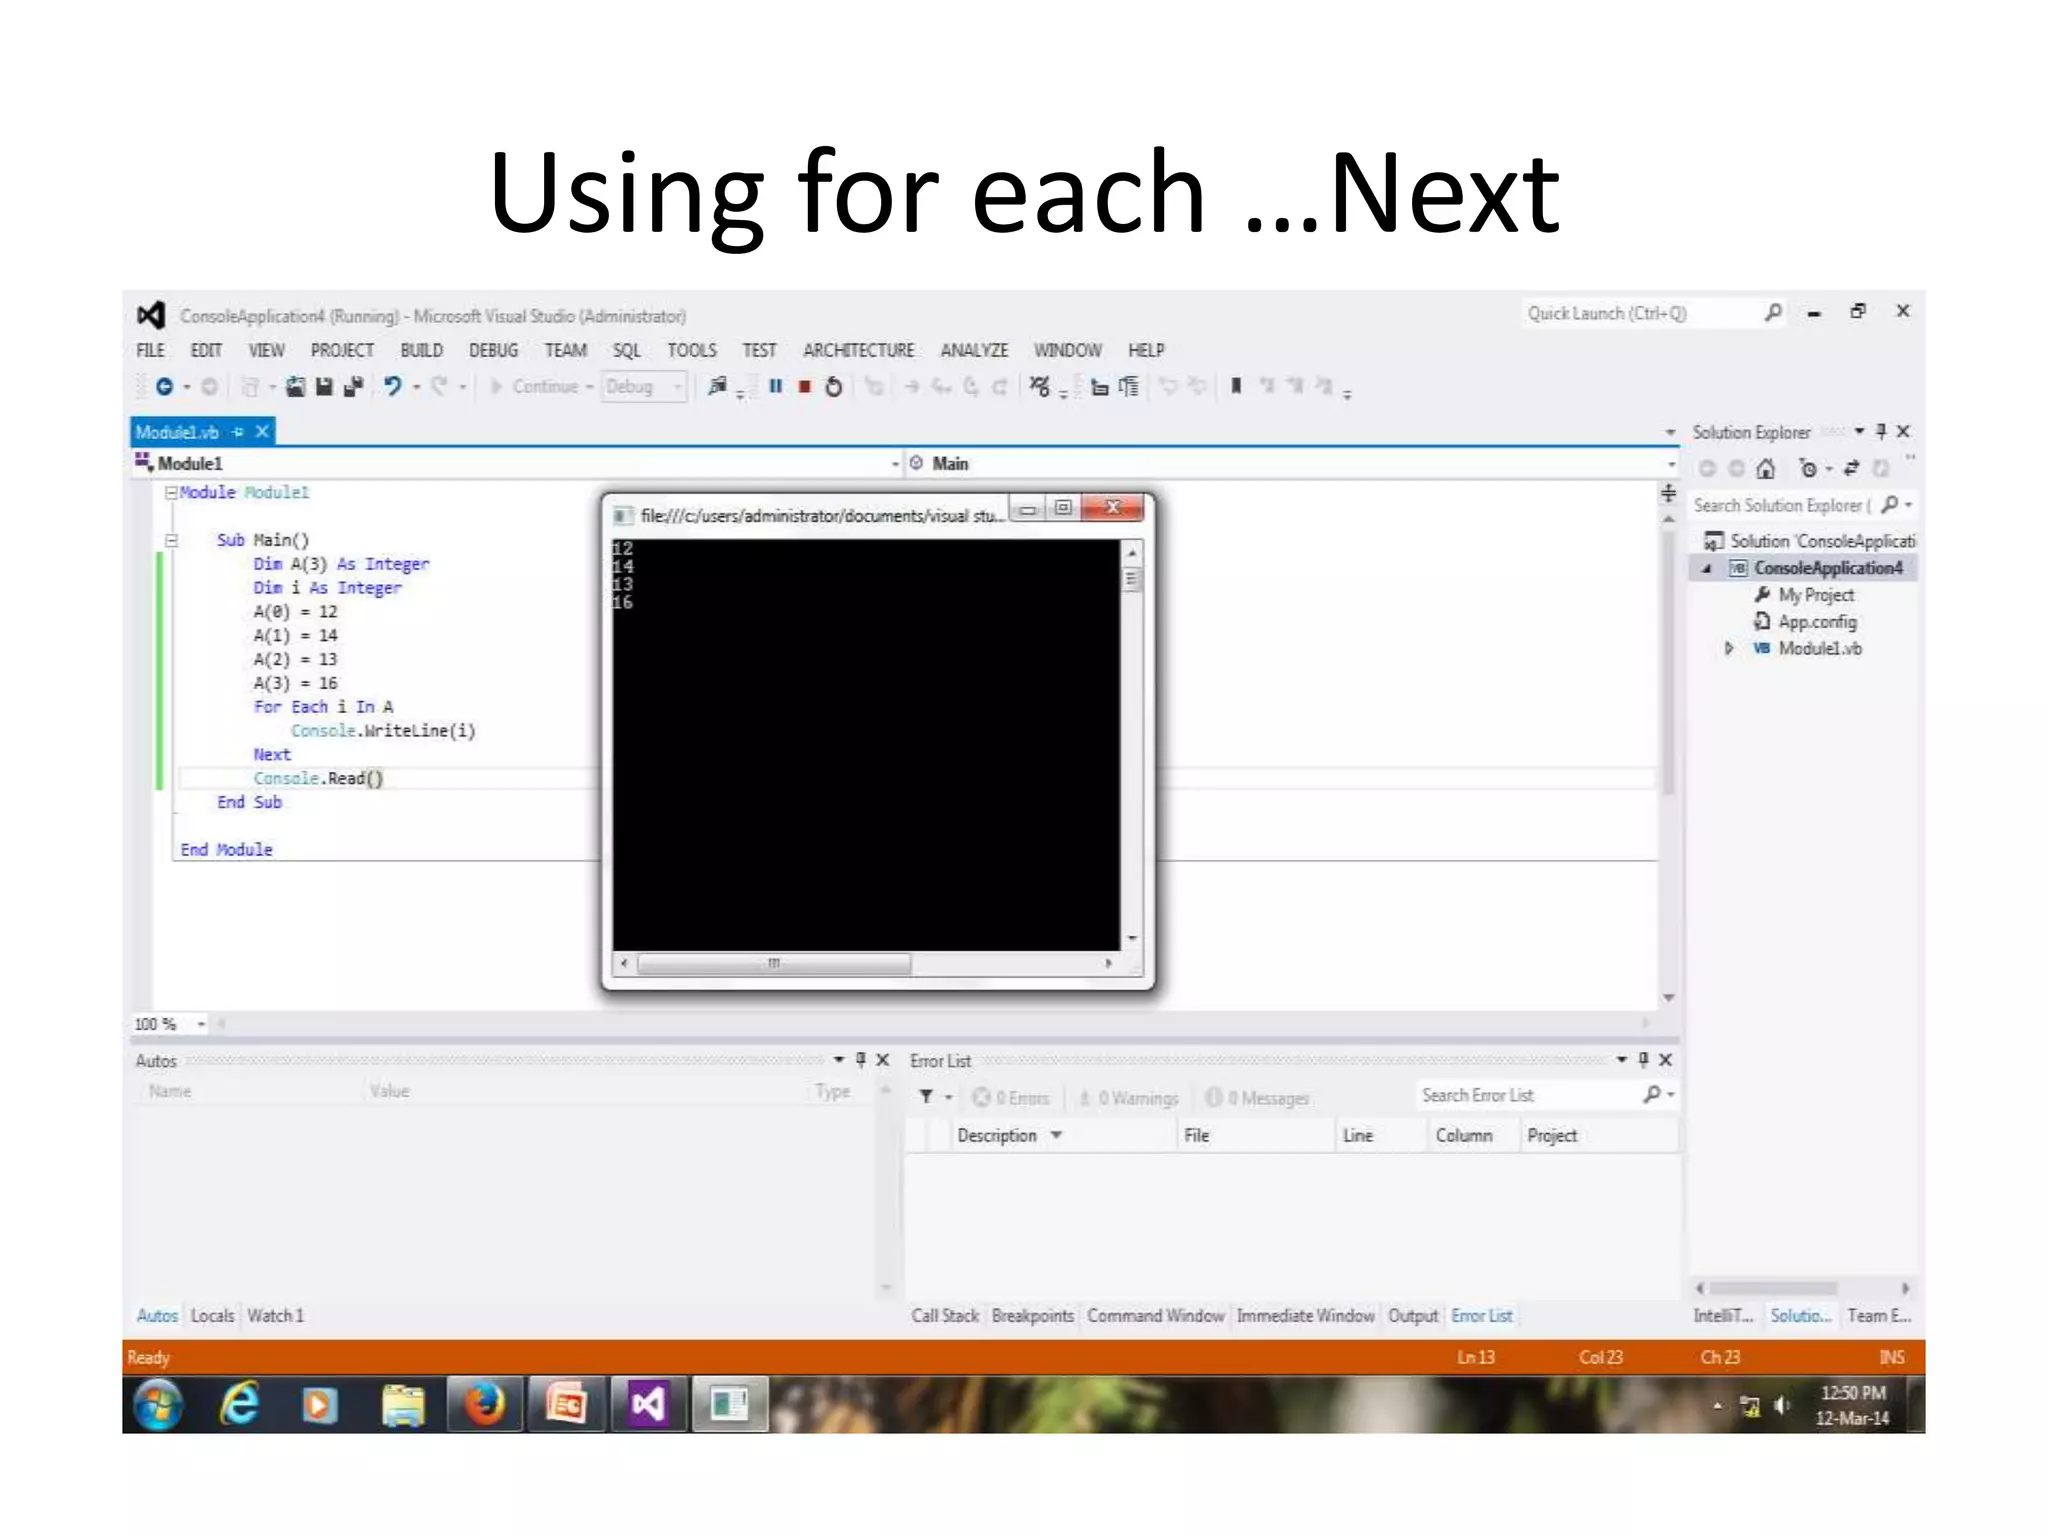Open the TOOLS menu

click(692, 350)
